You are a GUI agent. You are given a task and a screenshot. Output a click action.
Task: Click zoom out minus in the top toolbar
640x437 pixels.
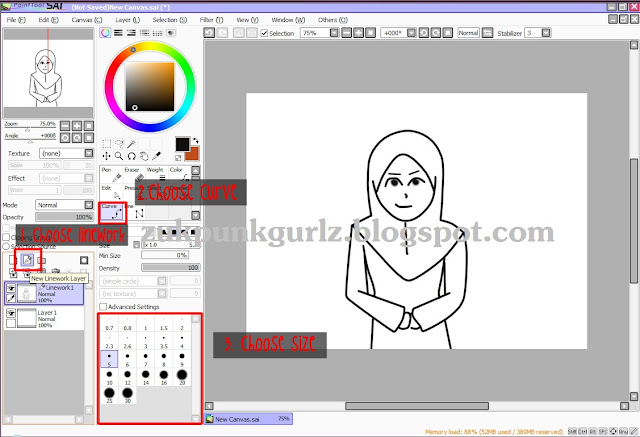[x=347, y=33]
